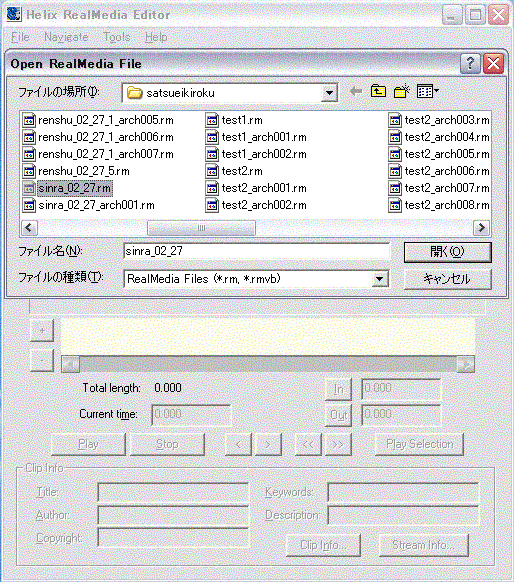The width and height of the screenshot is (514, 582).
Task: Create a new folder icon
Action: pyautogui.click(x=402, y=91)
